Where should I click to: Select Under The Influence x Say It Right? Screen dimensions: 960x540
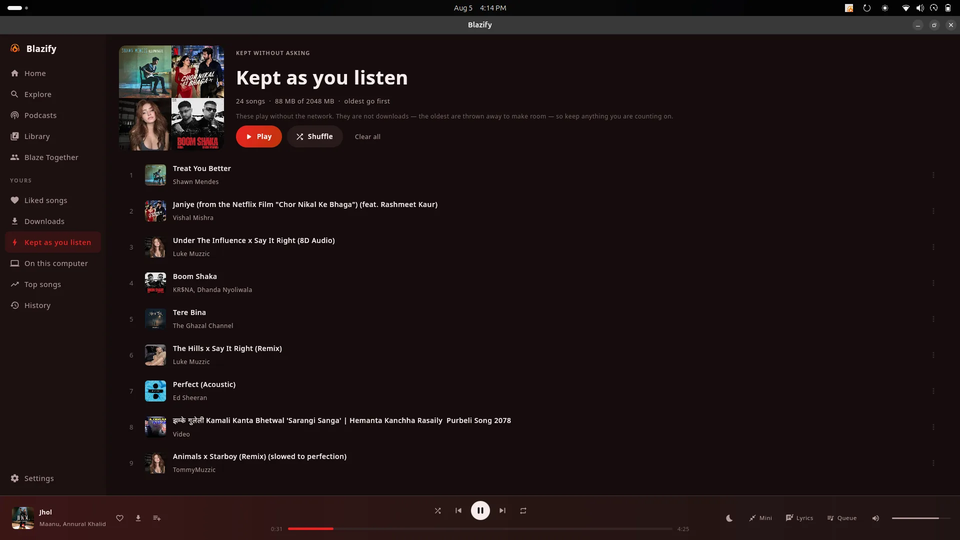coord(530,247)
